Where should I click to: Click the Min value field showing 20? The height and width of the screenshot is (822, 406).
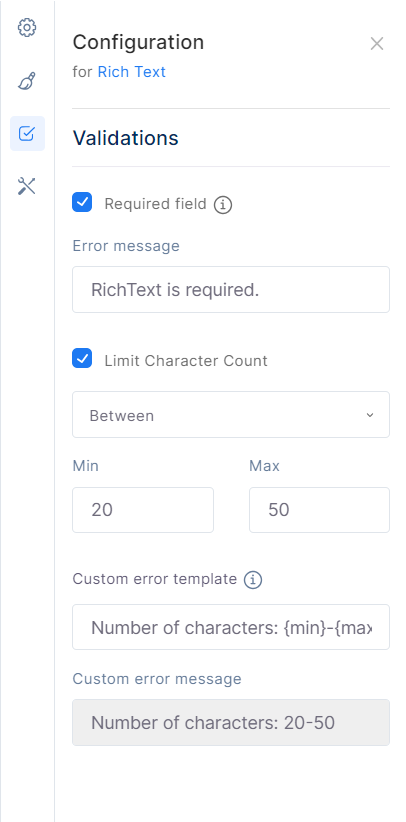(x=143, y=510)
